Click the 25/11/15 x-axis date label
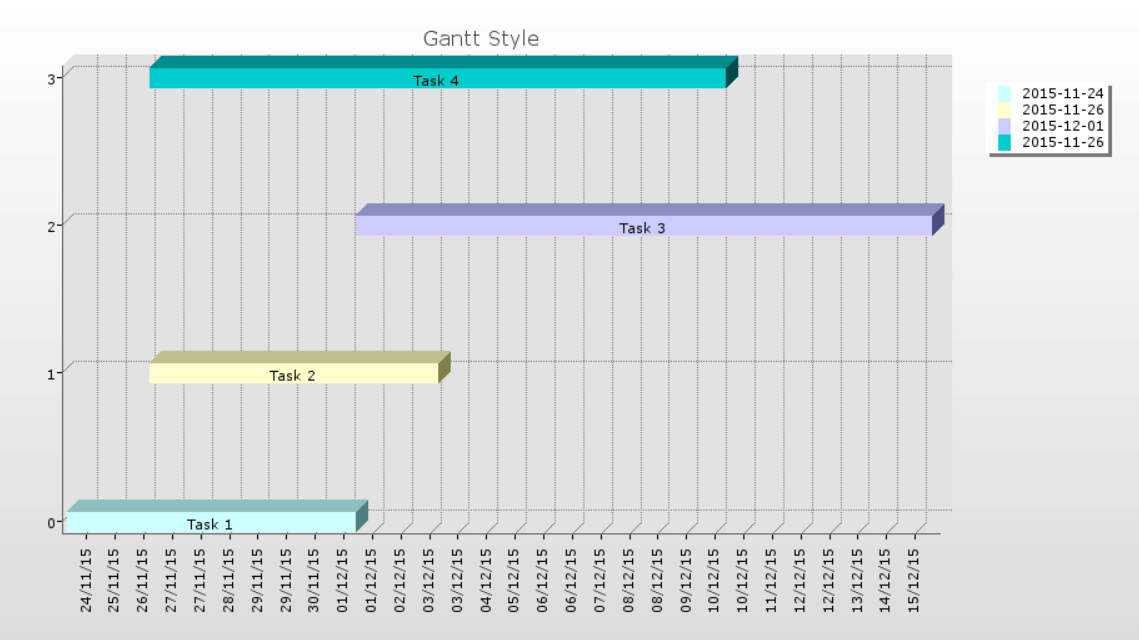Screen dimensions: 1139x640 coord(113,580)
